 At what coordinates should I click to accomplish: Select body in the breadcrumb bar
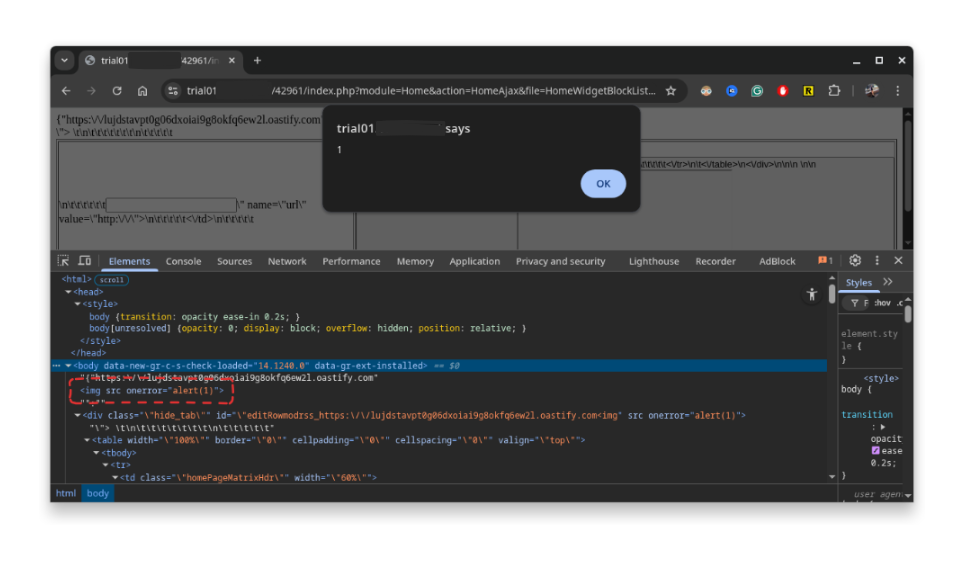[x=98, y=493]
